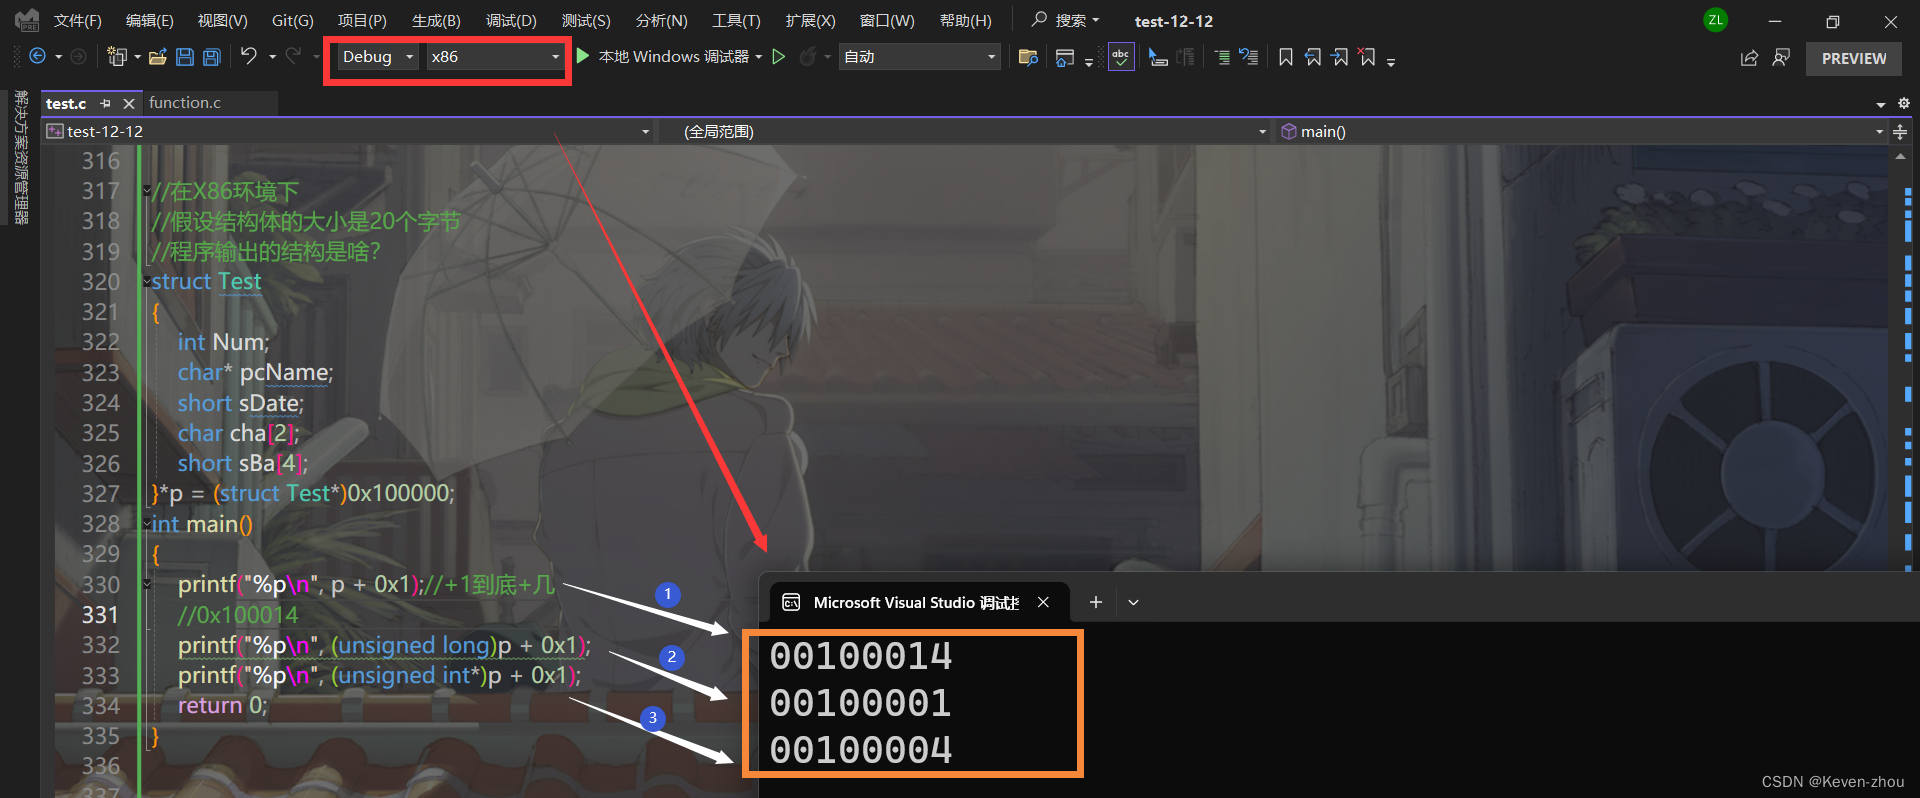Open the tab list dropdown arrow beside the gear
Viewport: 1920px width, 798px height.
(1881, 104)
